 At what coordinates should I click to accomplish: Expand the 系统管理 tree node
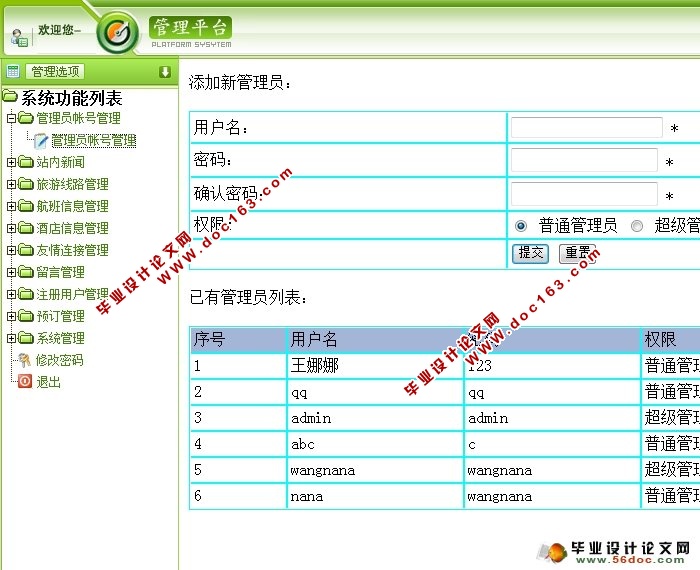[12, 338]
